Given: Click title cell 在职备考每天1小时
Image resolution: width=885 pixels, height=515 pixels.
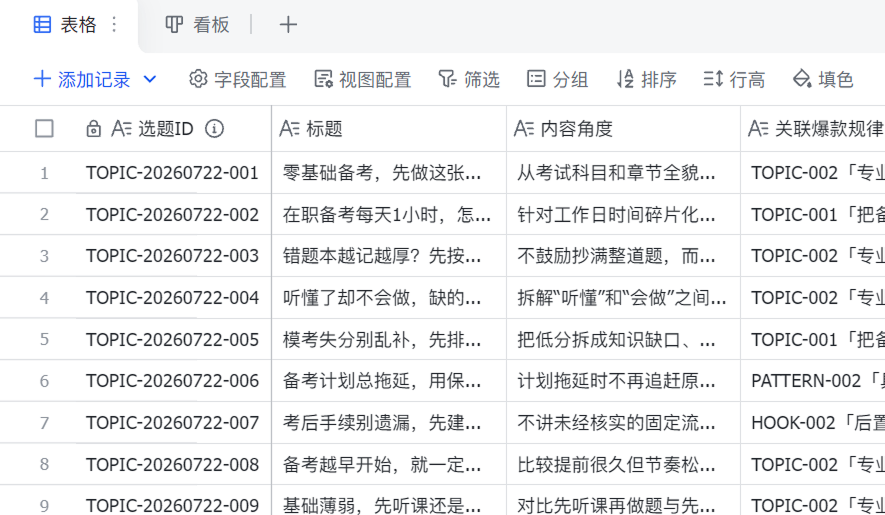Looking at the screenshot, I should [389, 215].
